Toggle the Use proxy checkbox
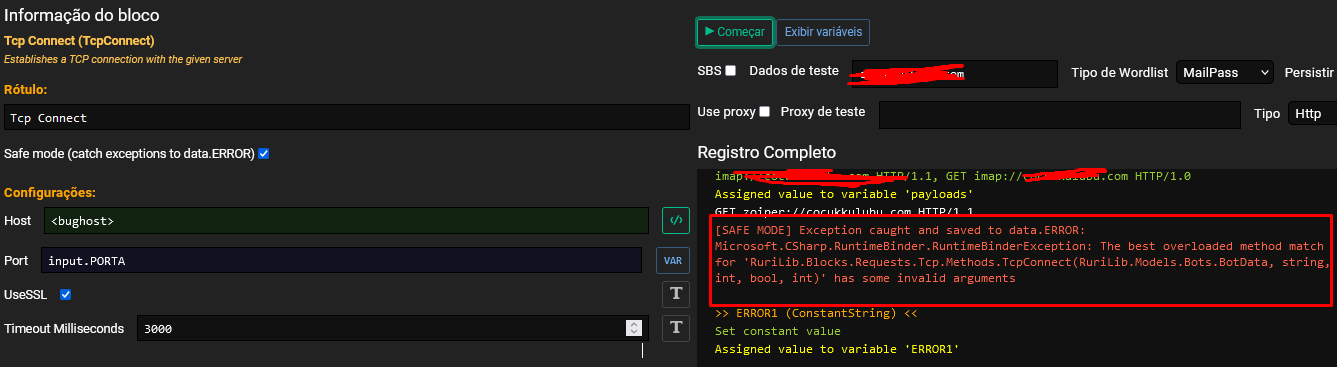The height and width of the screenshot is (367, 1337). pyautogui.click(x=764, y=111)
